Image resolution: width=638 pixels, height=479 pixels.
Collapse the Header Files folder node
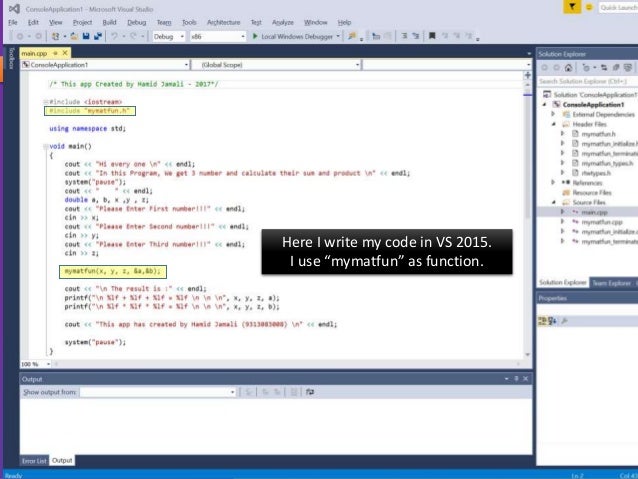tap(554, 124)
